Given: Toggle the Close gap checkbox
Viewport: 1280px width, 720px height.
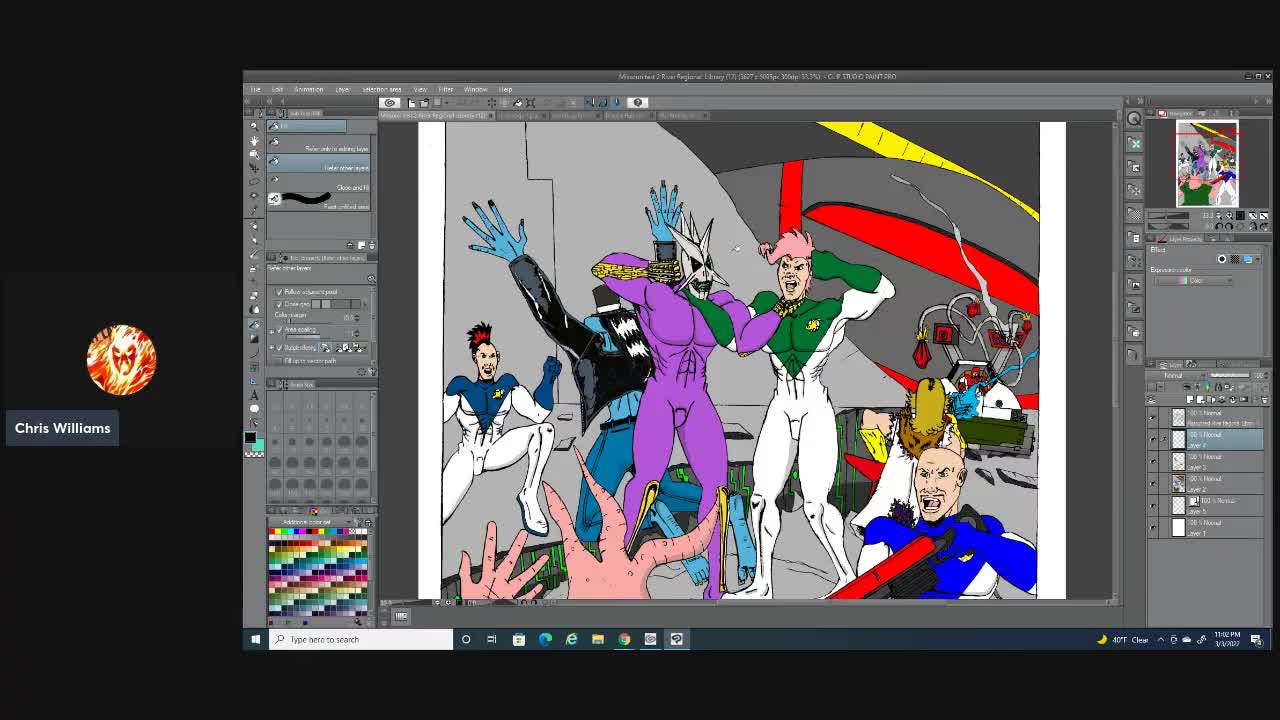Looking at the screenshot, I should pos(279,304).
